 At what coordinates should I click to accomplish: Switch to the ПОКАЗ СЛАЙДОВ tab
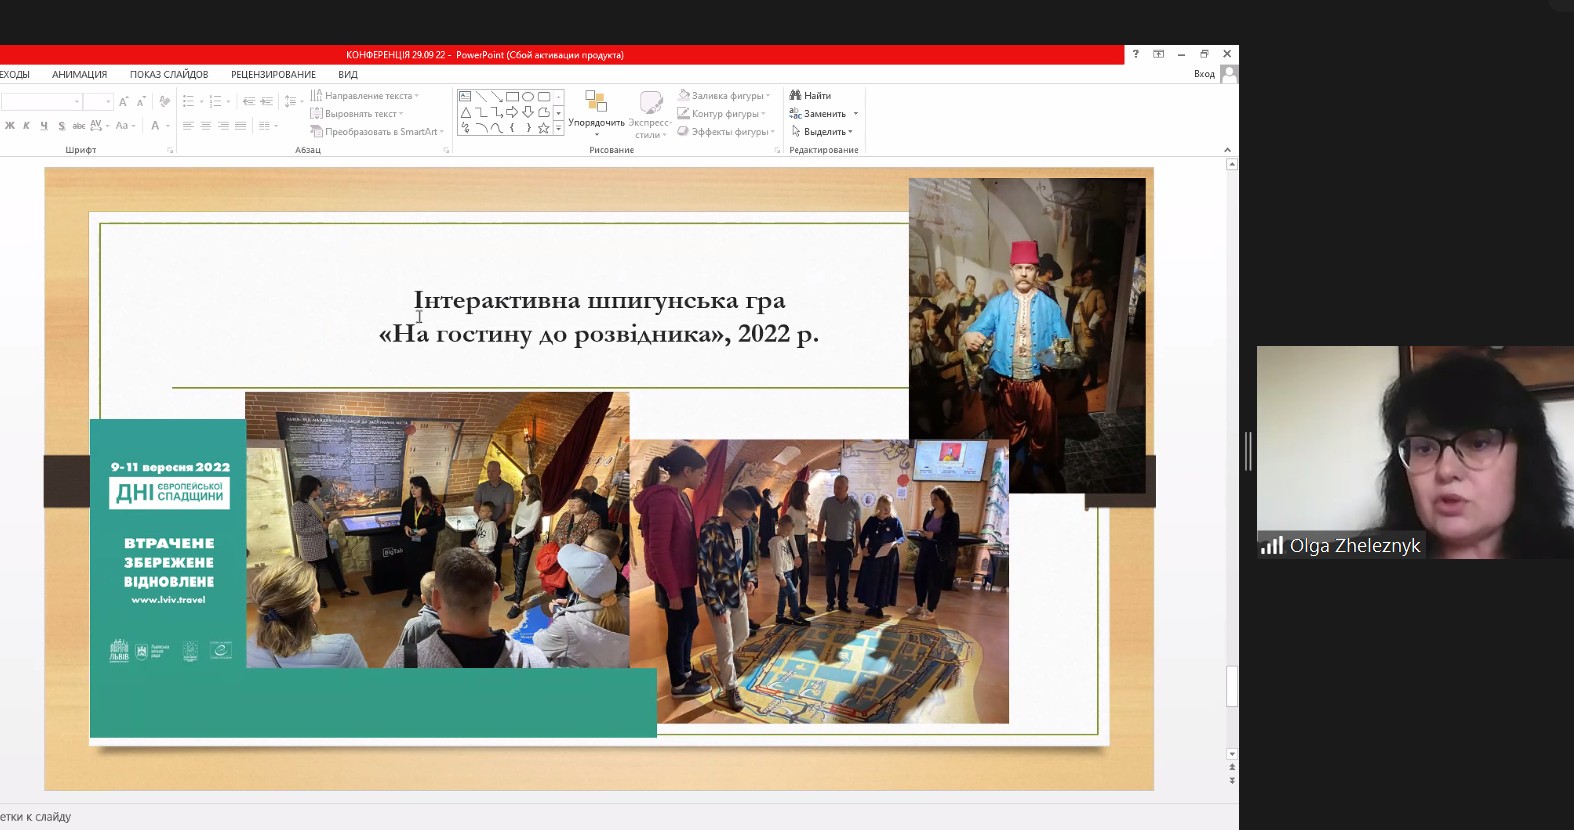click(169, 75)
